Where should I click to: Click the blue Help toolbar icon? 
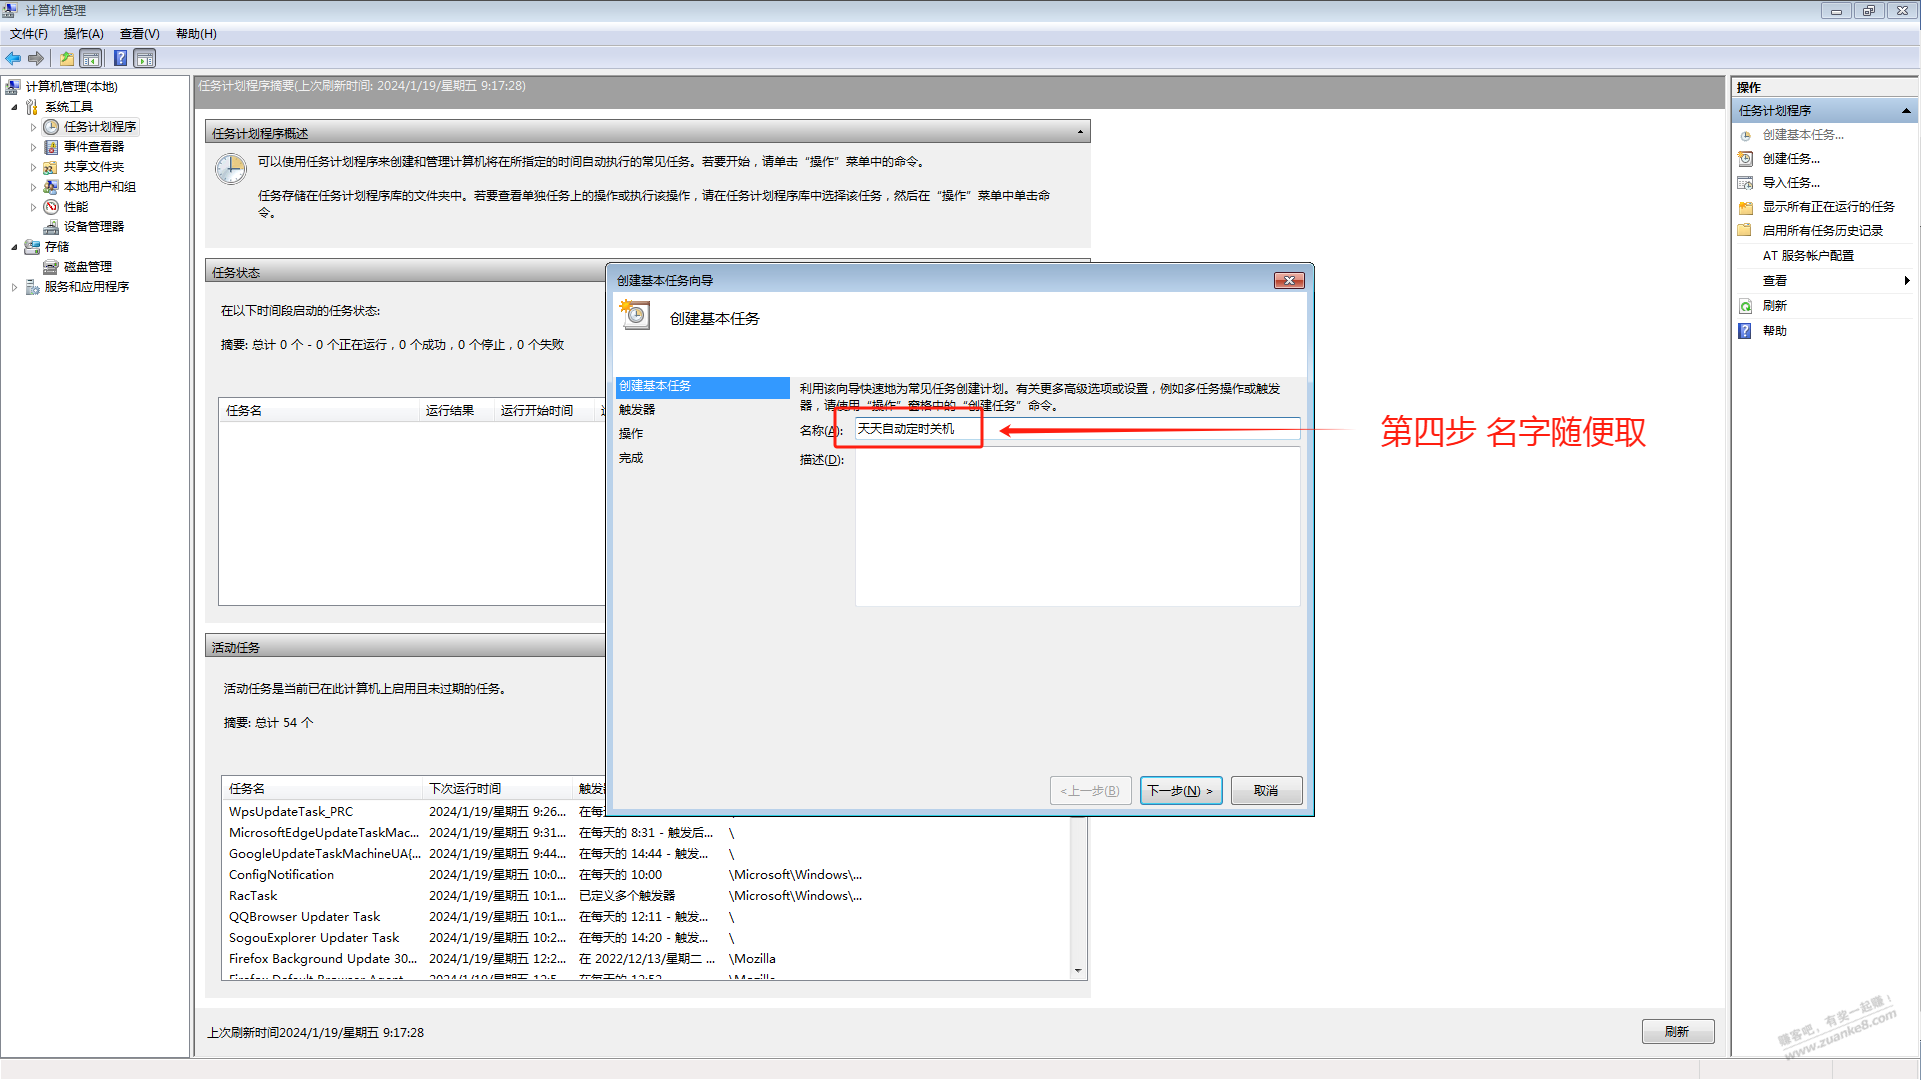(120, 58)
